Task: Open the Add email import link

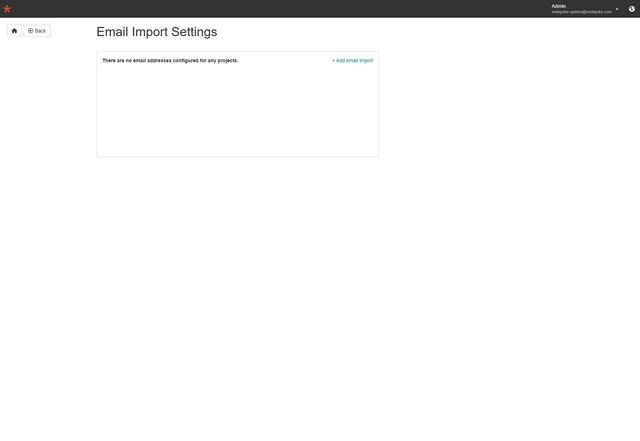Action: point(353,60)
